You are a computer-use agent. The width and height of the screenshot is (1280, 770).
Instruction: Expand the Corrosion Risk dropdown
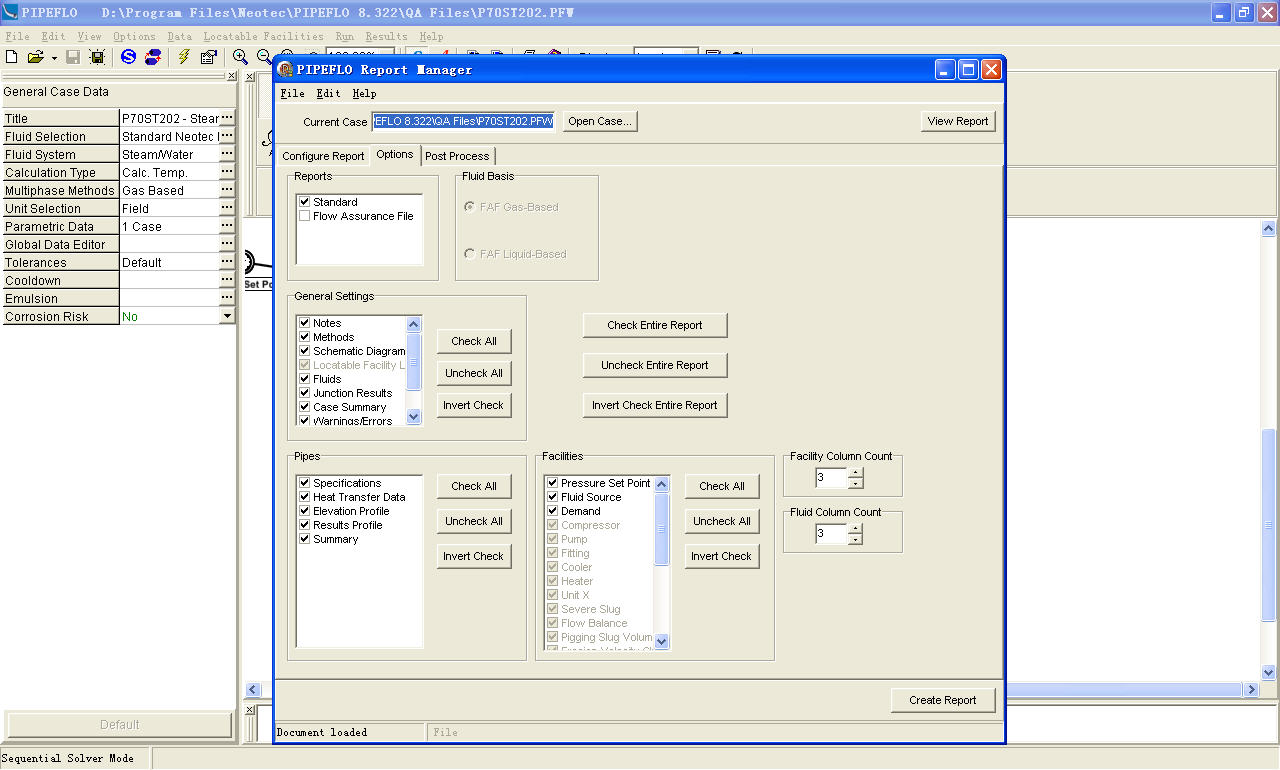[x=227, y=316]
